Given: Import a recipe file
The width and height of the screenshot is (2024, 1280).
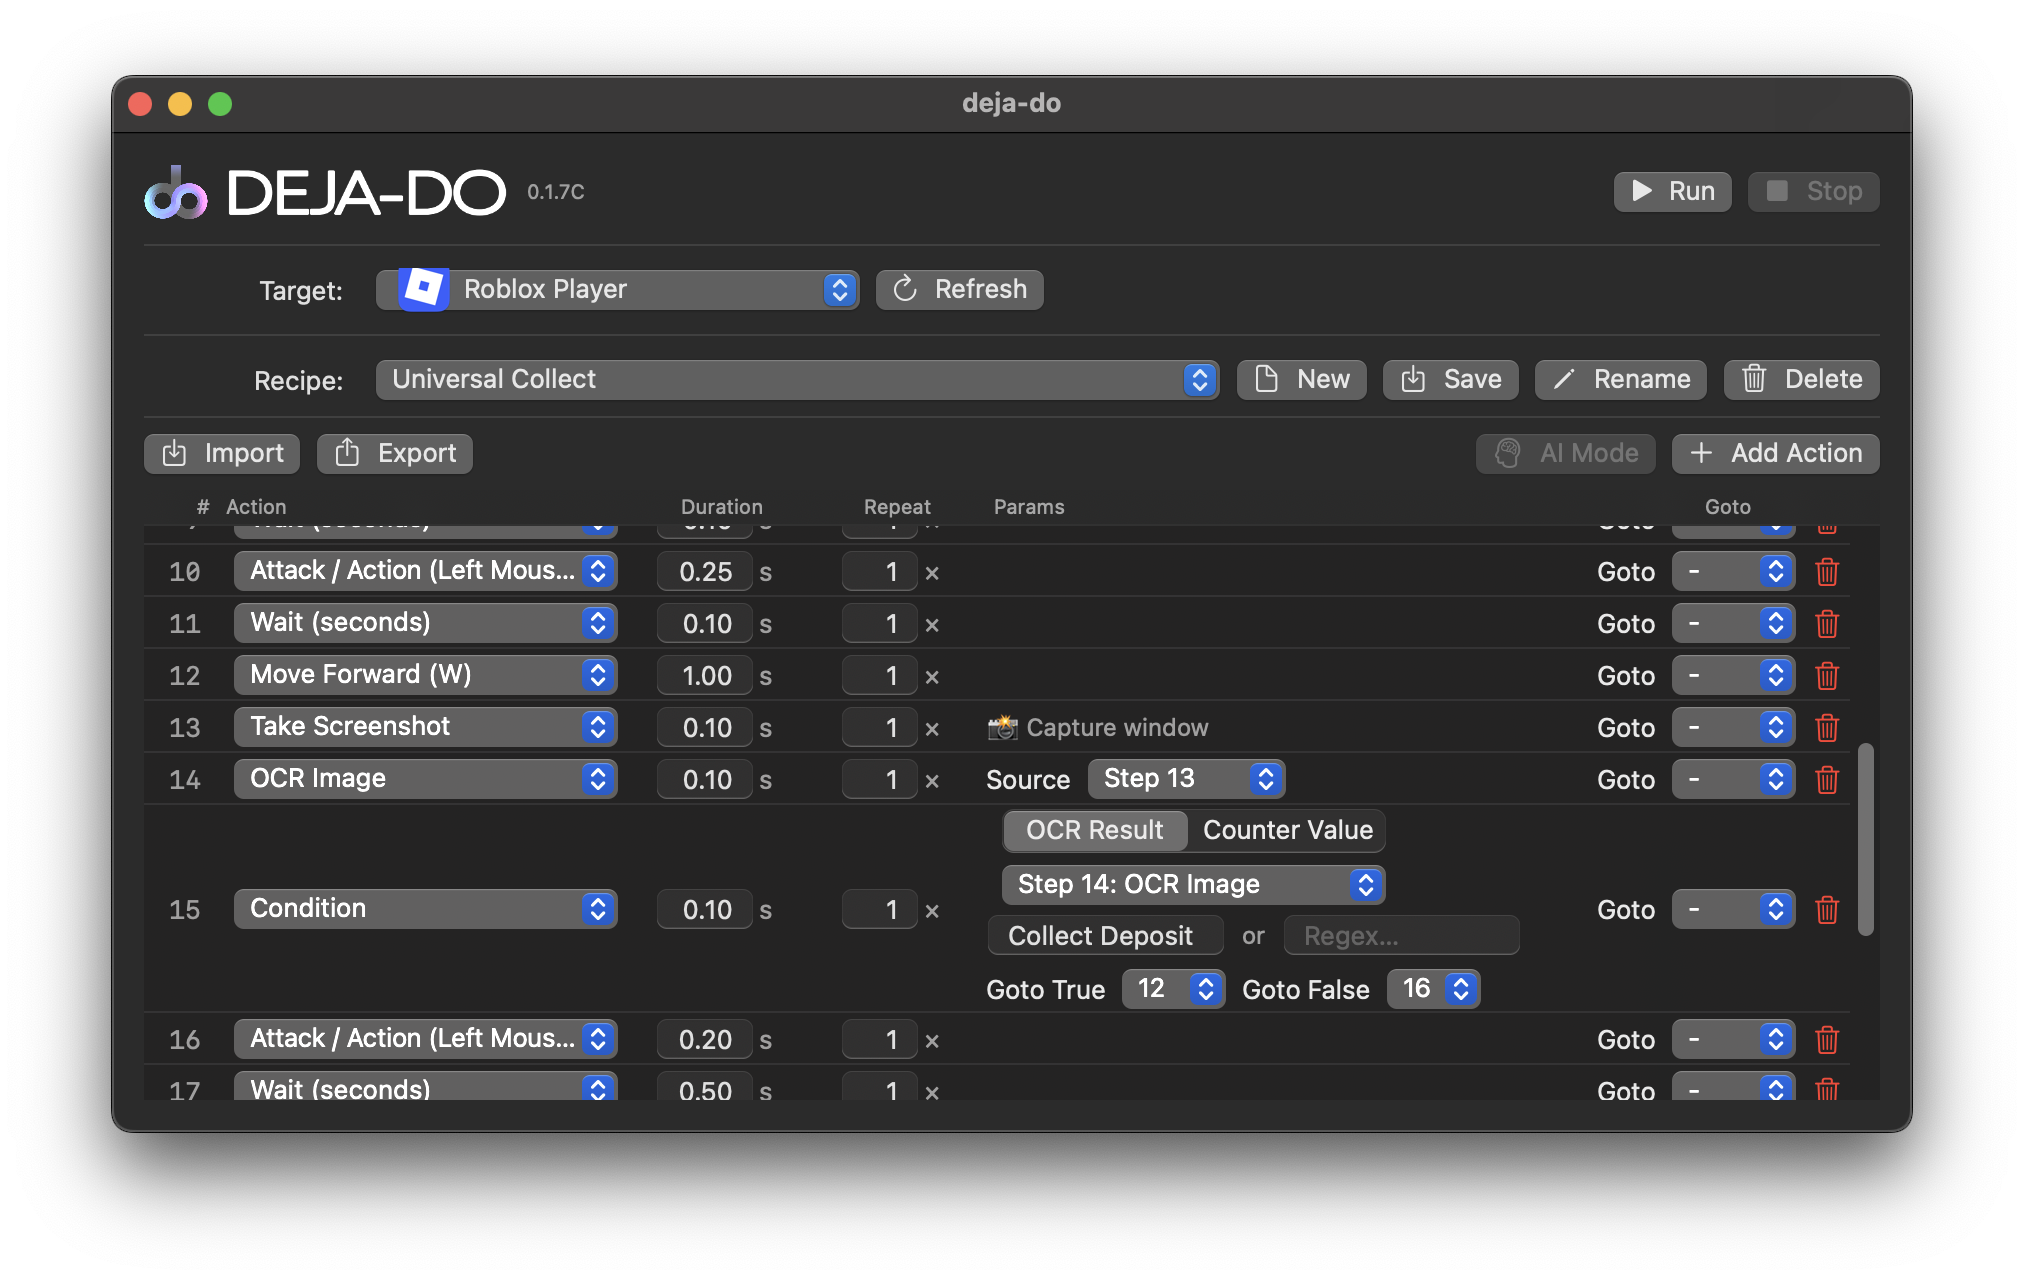Looking at the screenshot, I should pyautogui.click(x=220, y=453).
